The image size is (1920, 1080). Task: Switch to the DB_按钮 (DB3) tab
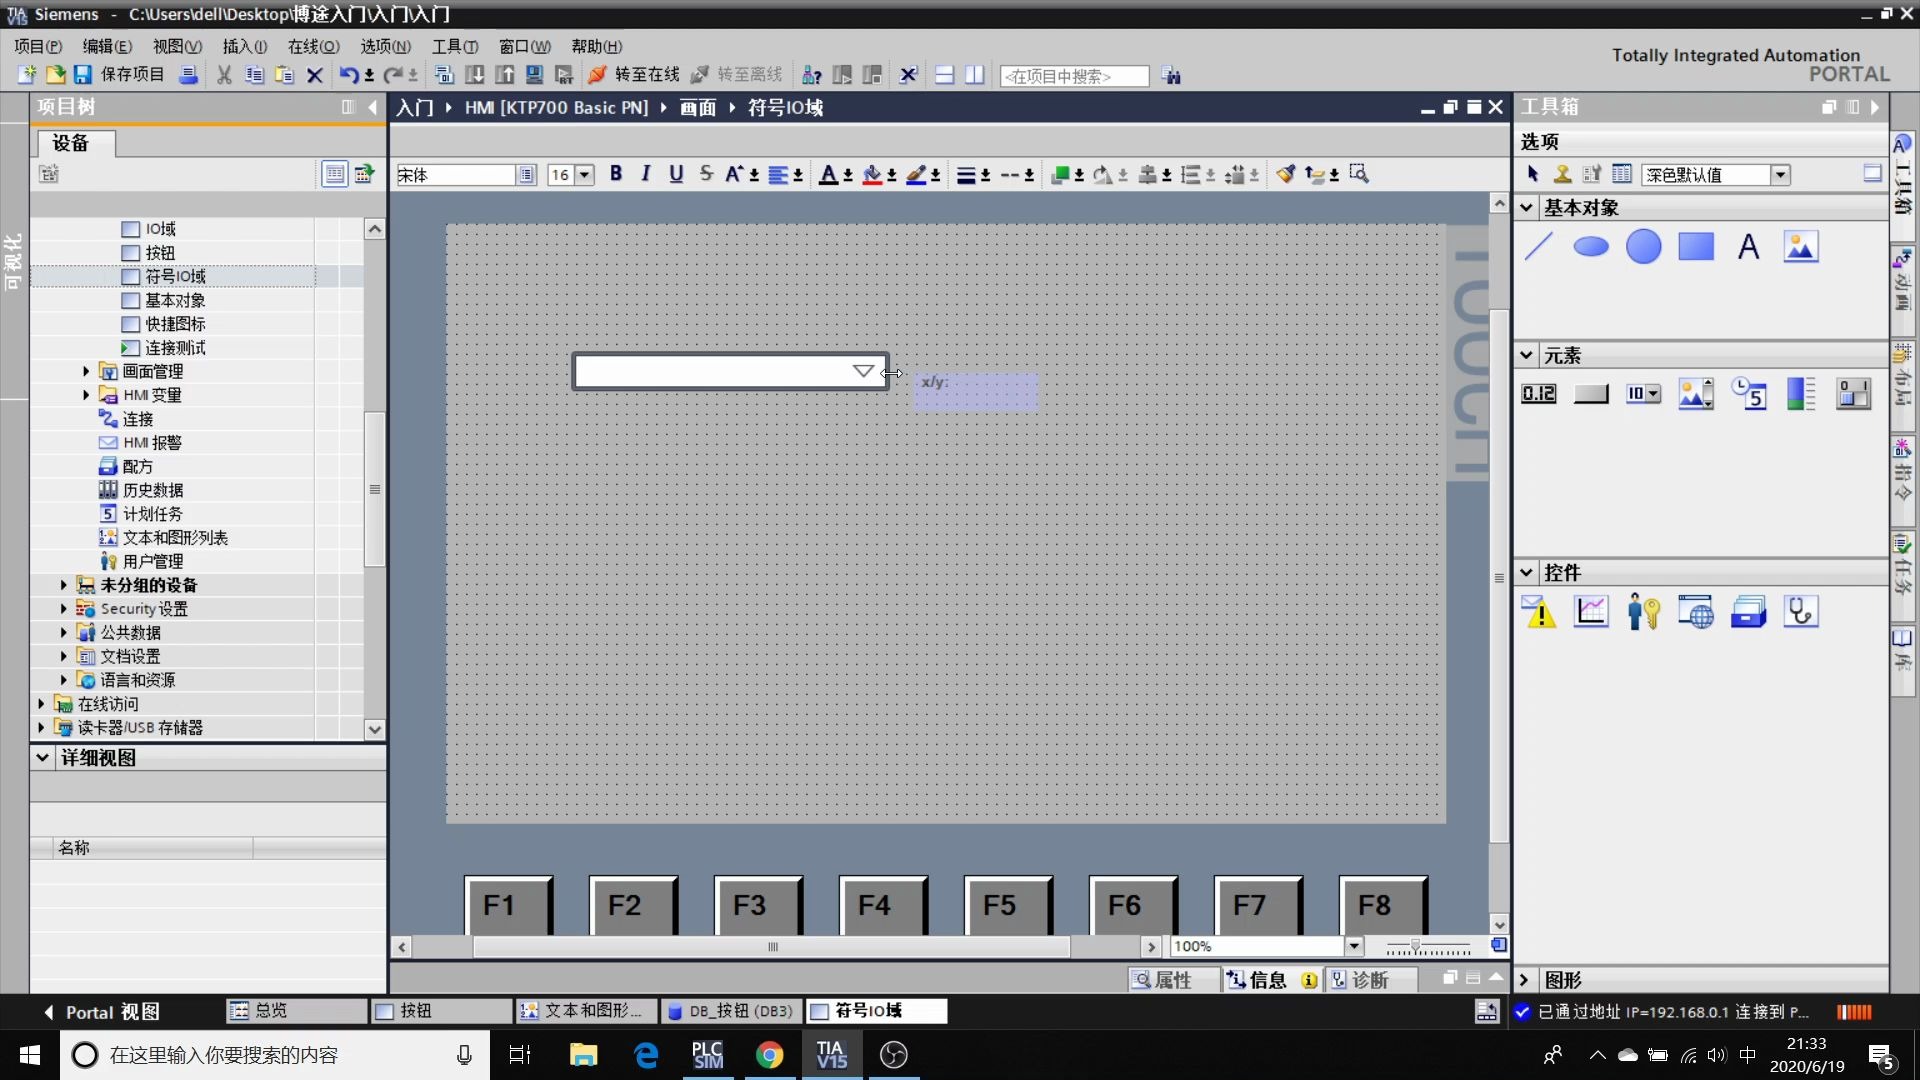coord(730,1011)
